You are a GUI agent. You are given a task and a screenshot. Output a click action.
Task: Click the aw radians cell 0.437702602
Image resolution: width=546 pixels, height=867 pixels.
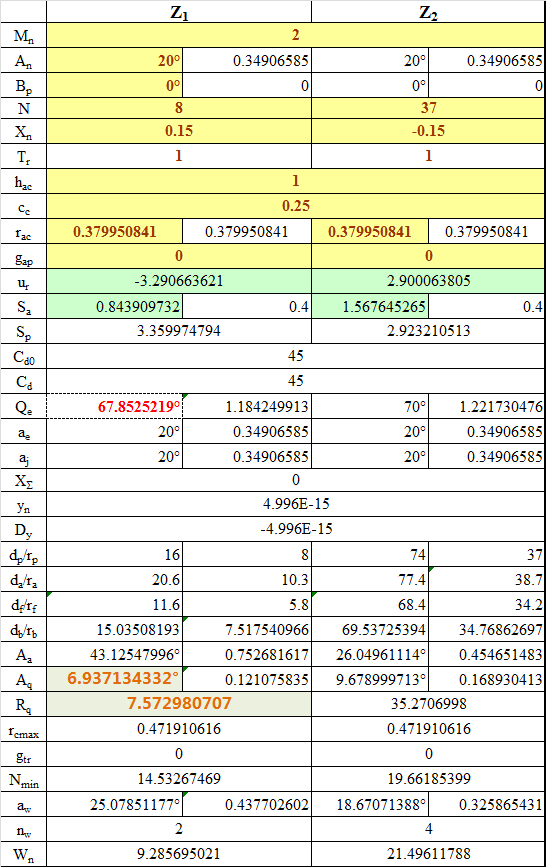tap(247, 804)
